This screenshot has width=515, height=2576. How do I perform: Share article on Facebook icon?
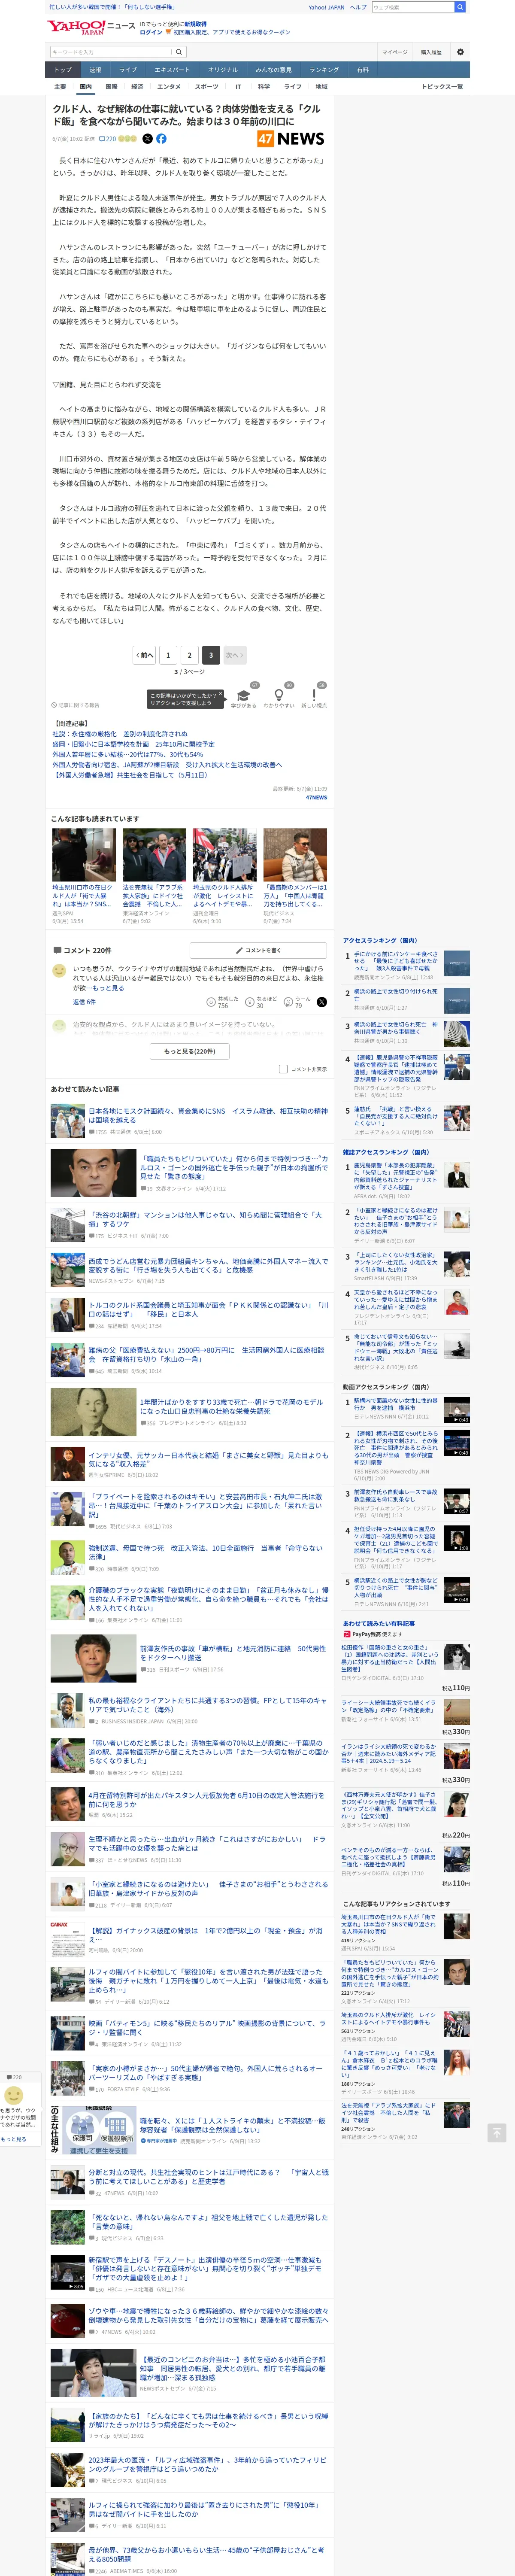tap(161, 139)
